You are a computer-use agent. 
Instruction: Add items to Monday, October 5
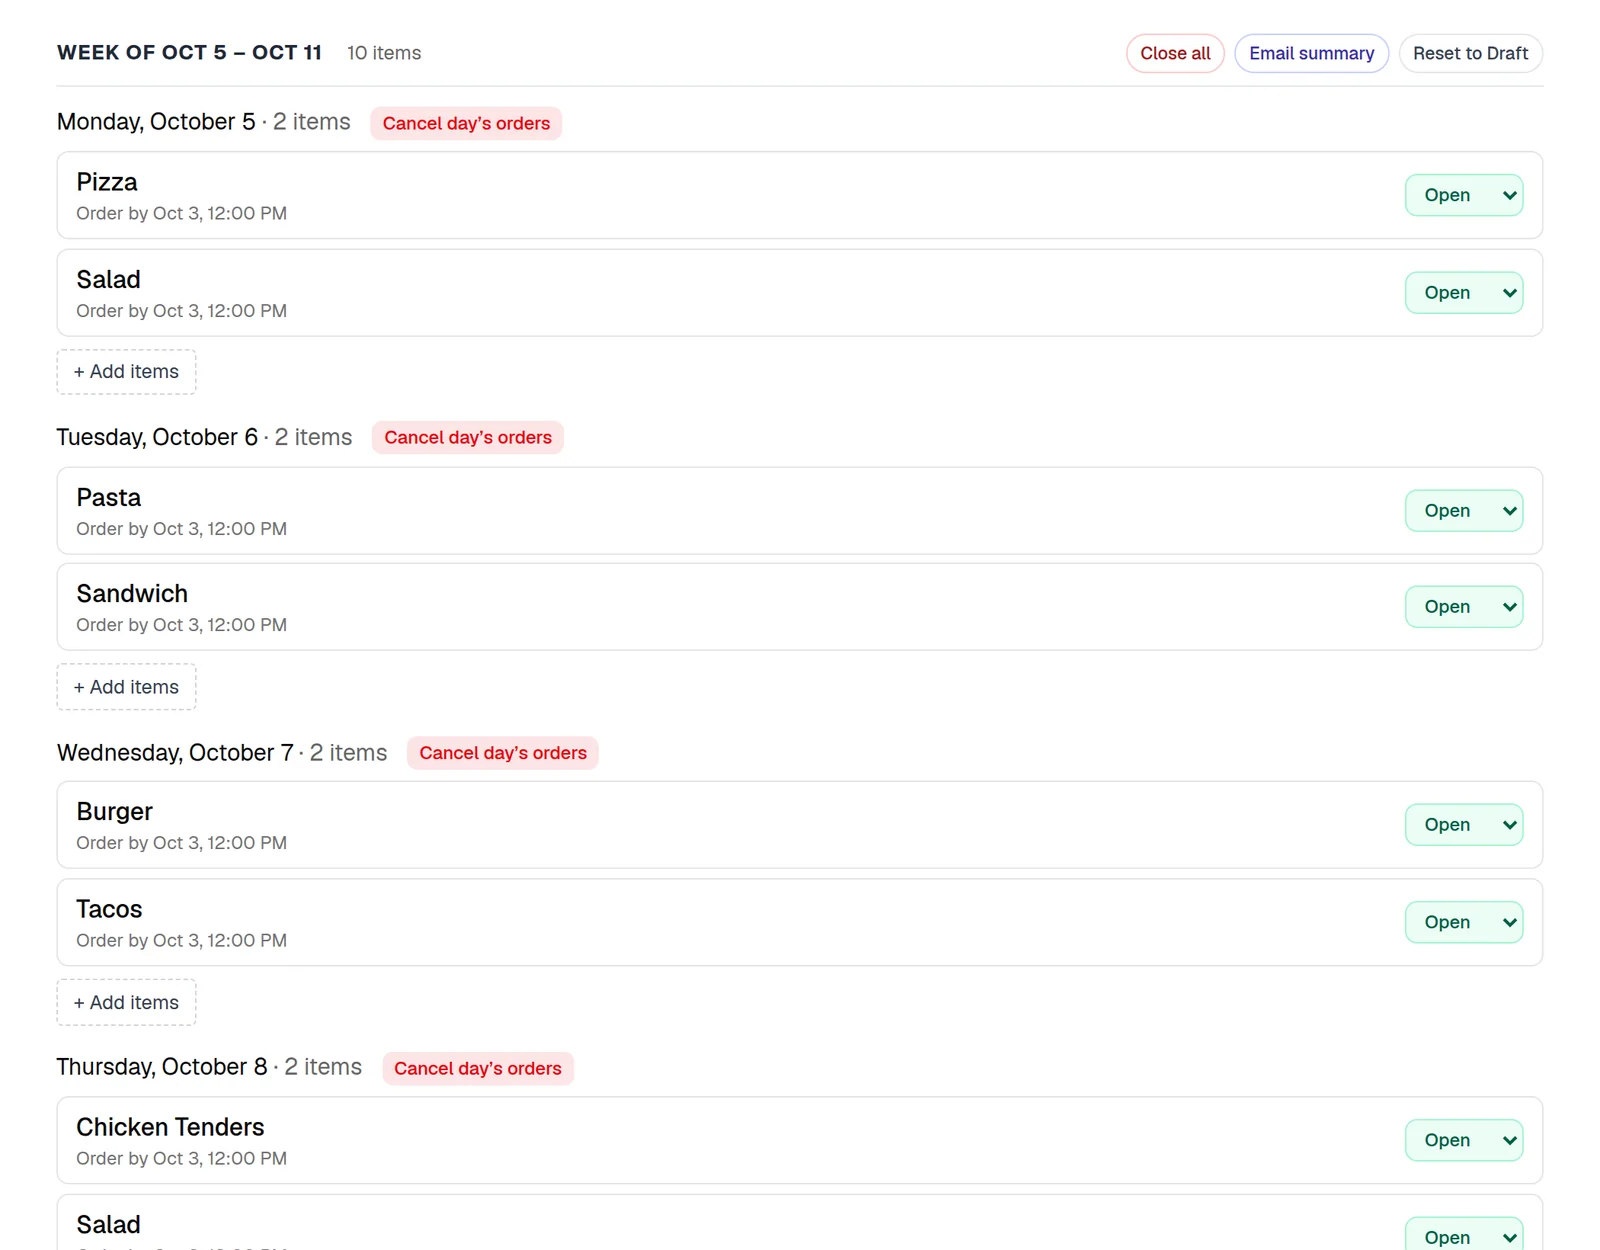126,372
